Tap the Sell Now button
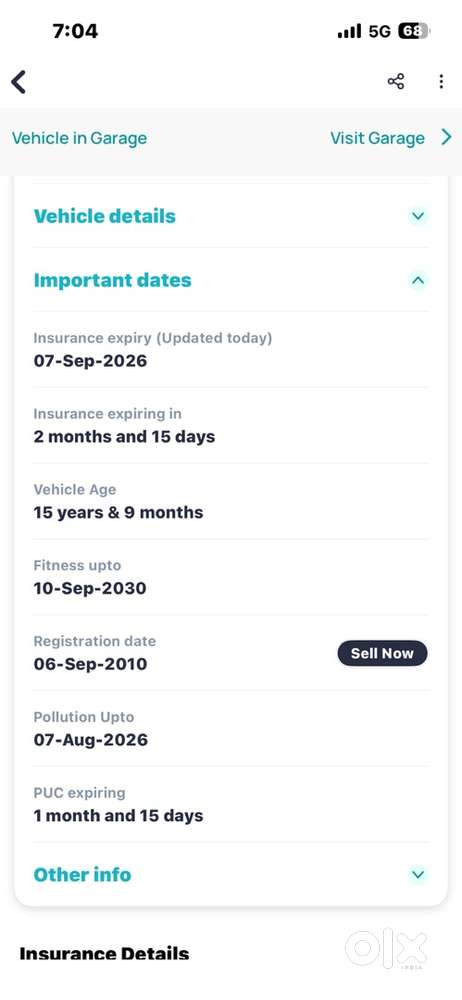462x1000 pixels. (x=382, y=653)
